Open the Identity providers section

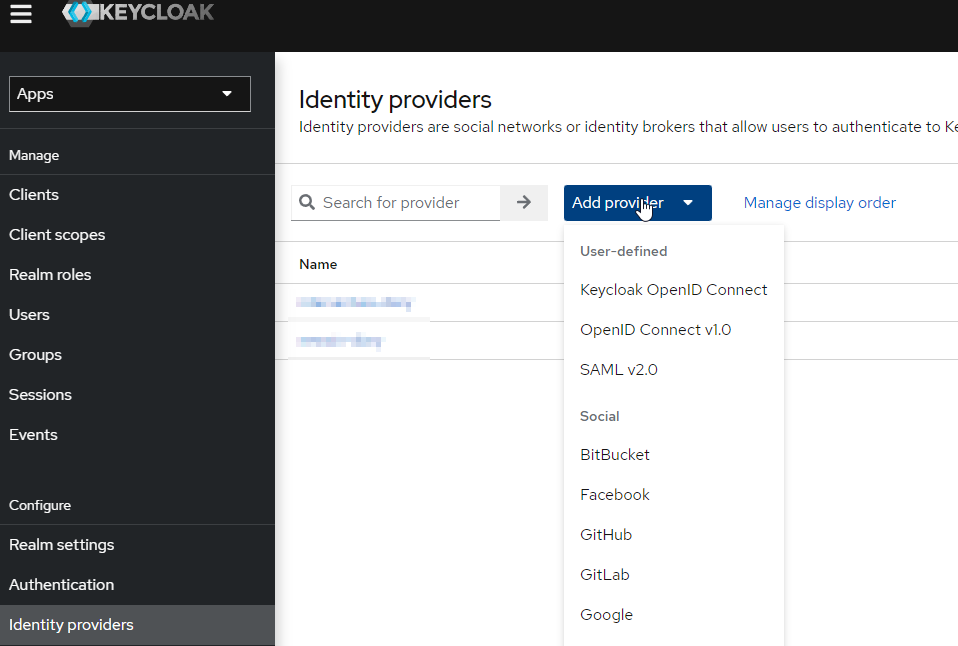point(70,624)
